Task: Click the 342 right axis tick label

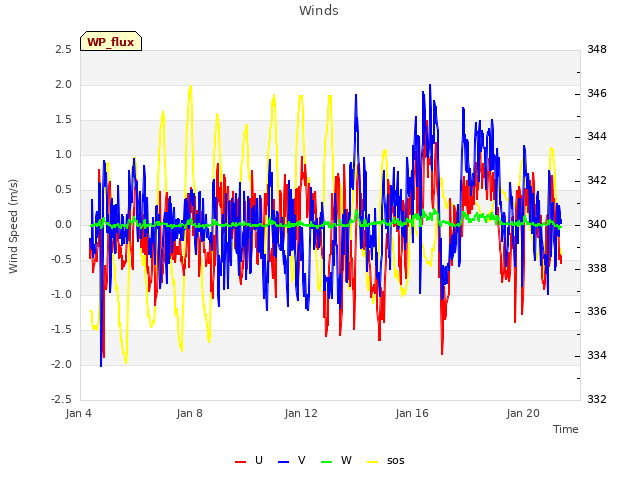Action: coord(597,180)
